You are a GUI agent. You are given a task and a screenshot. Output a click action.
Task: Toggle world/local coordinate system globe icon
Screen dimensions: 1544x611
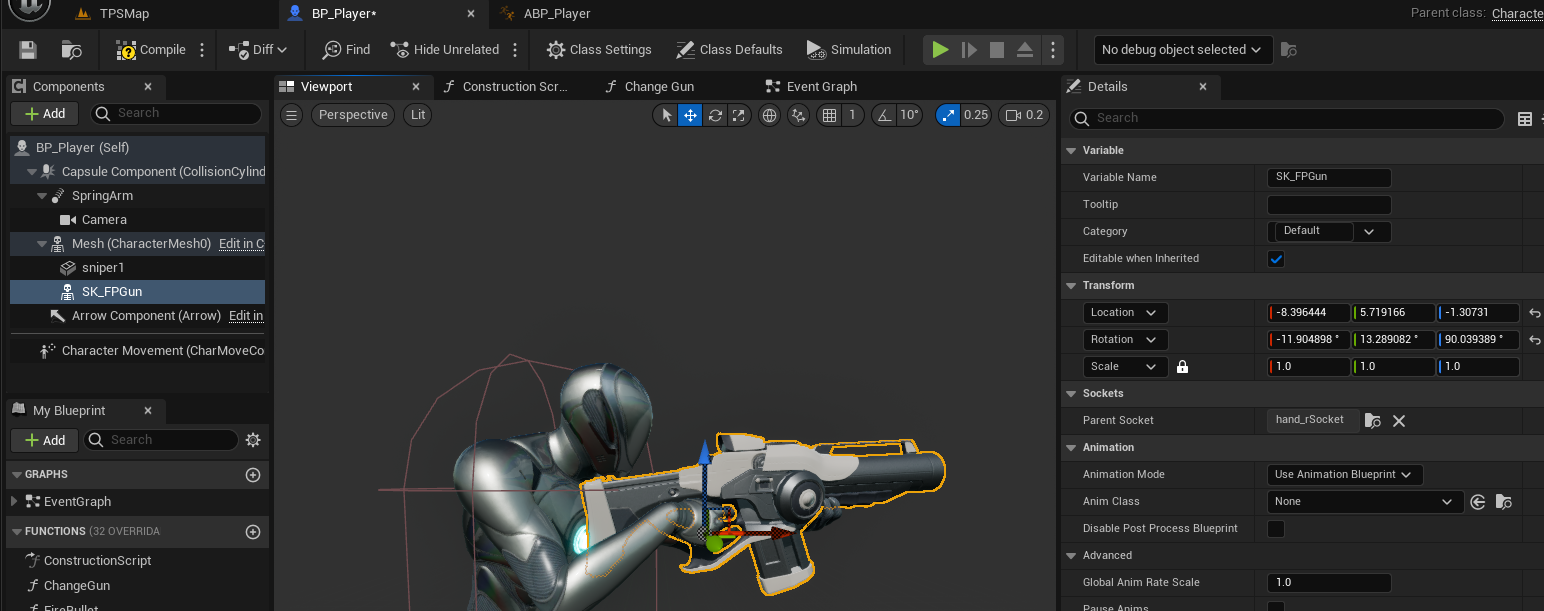coord(769,115)
